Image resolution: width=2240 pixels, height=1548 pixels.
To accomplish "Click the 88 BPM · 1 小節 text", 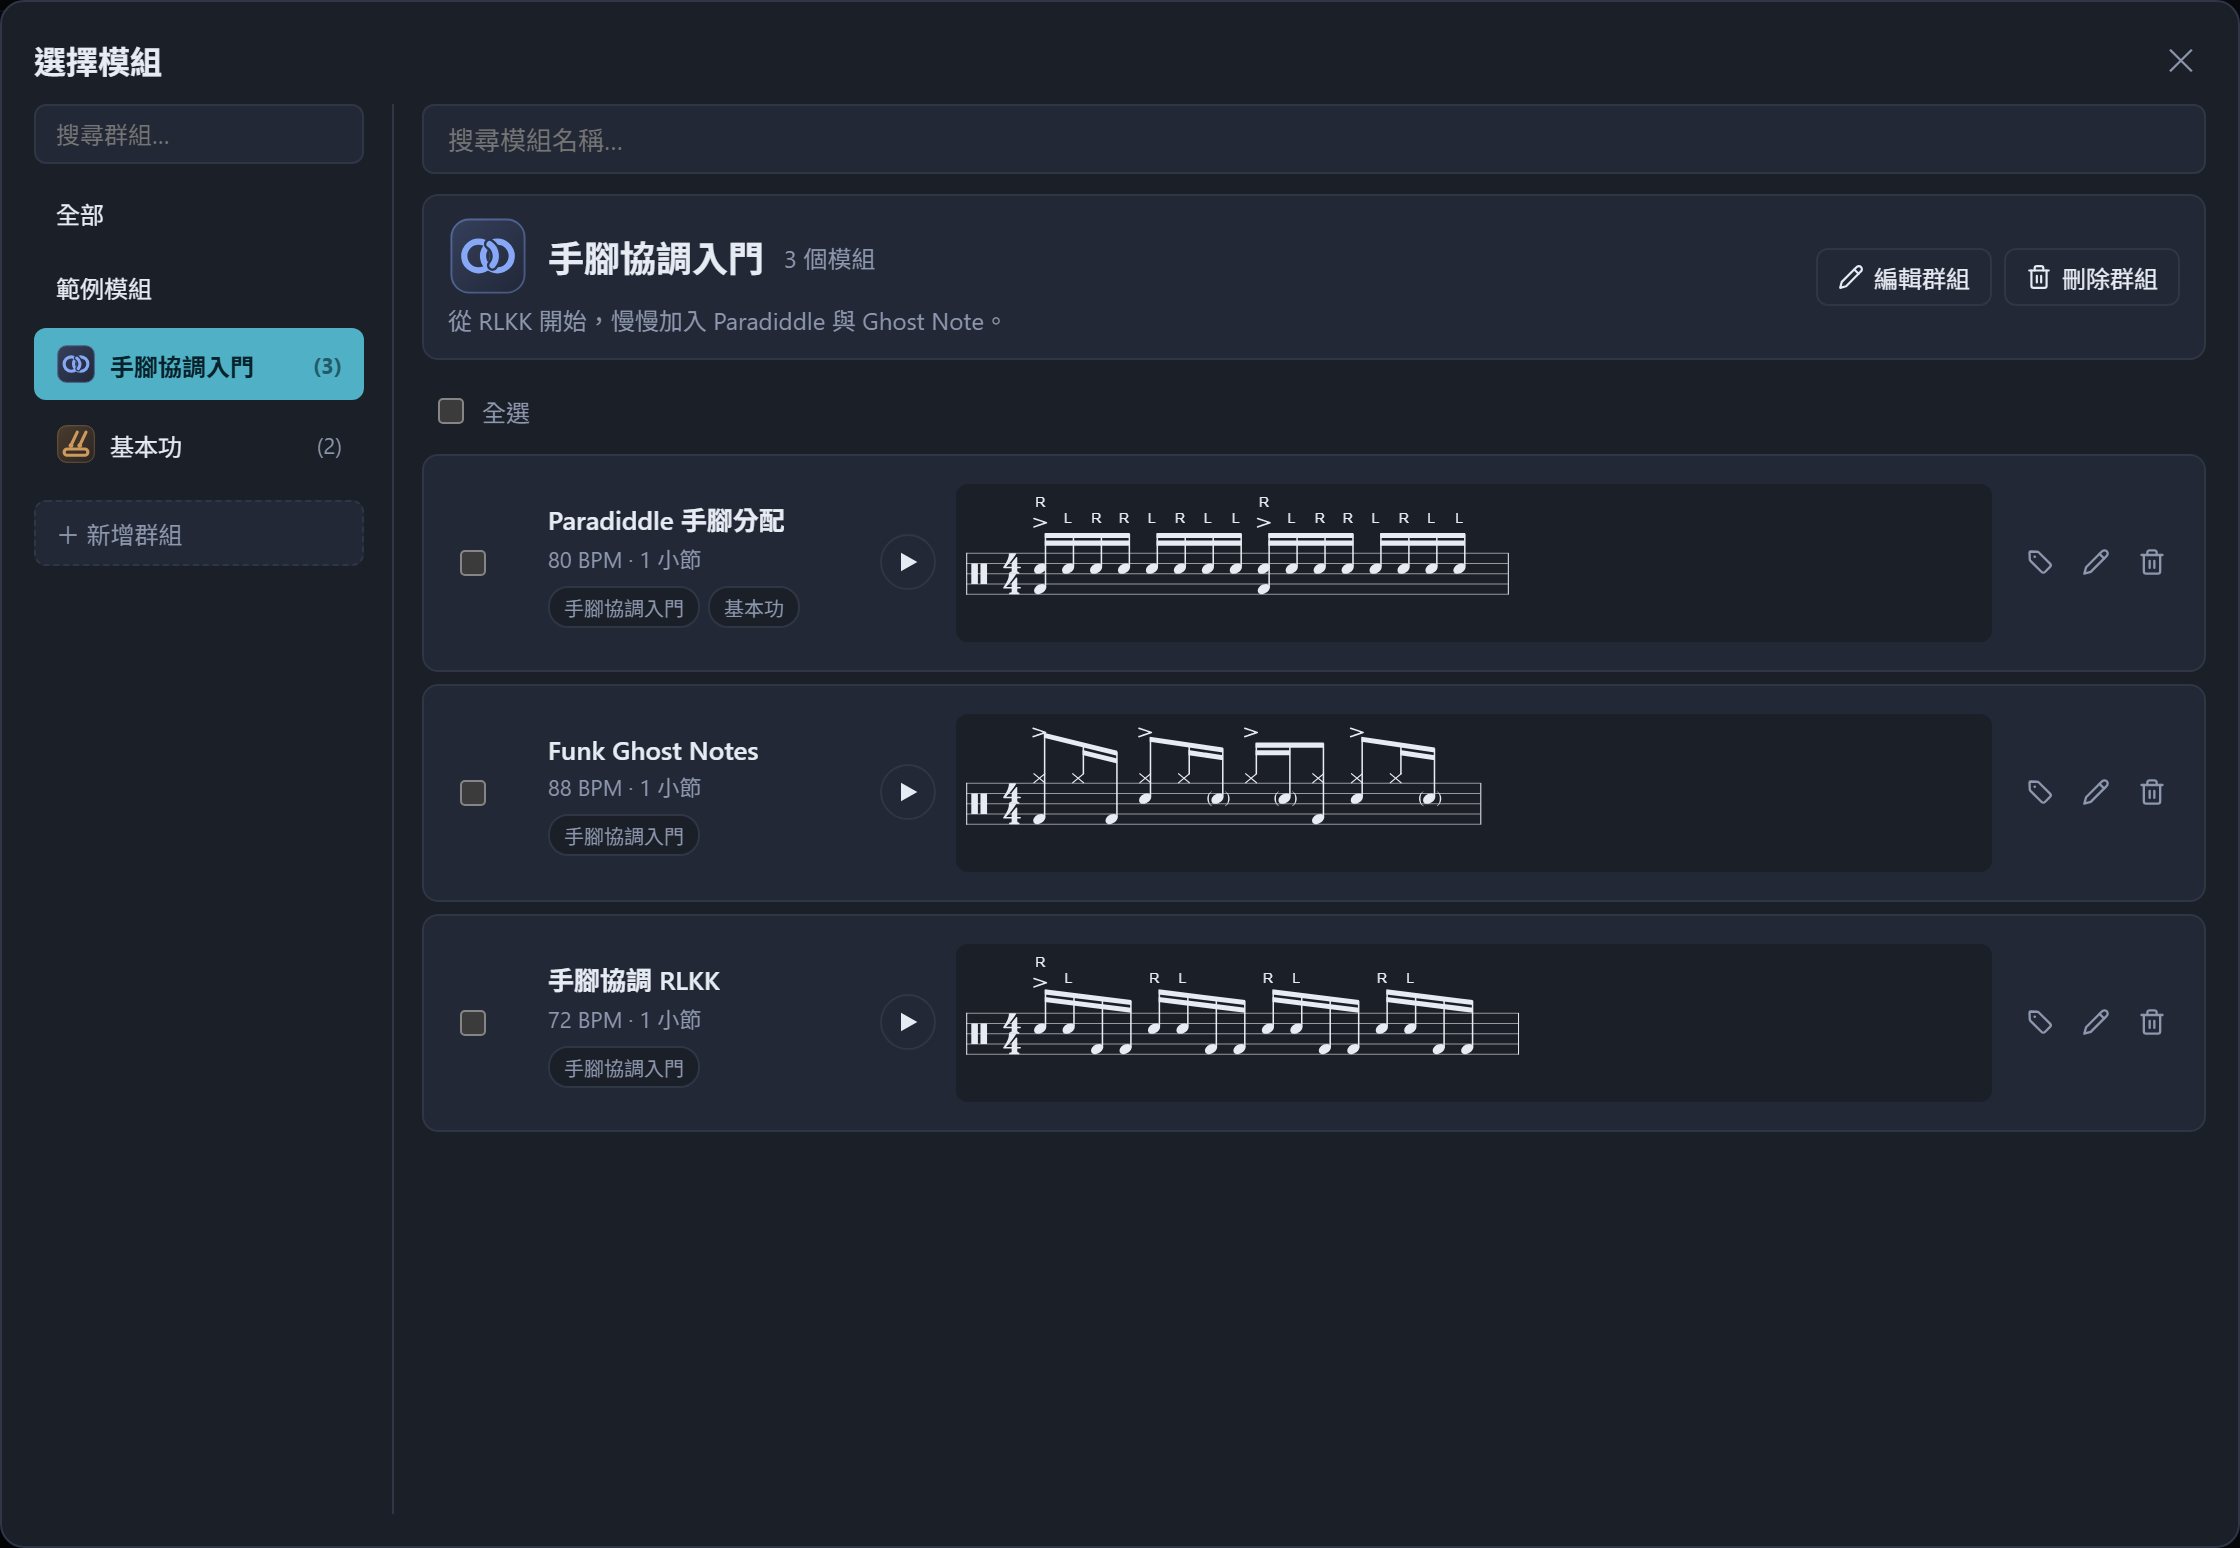I will coord(624,788).
